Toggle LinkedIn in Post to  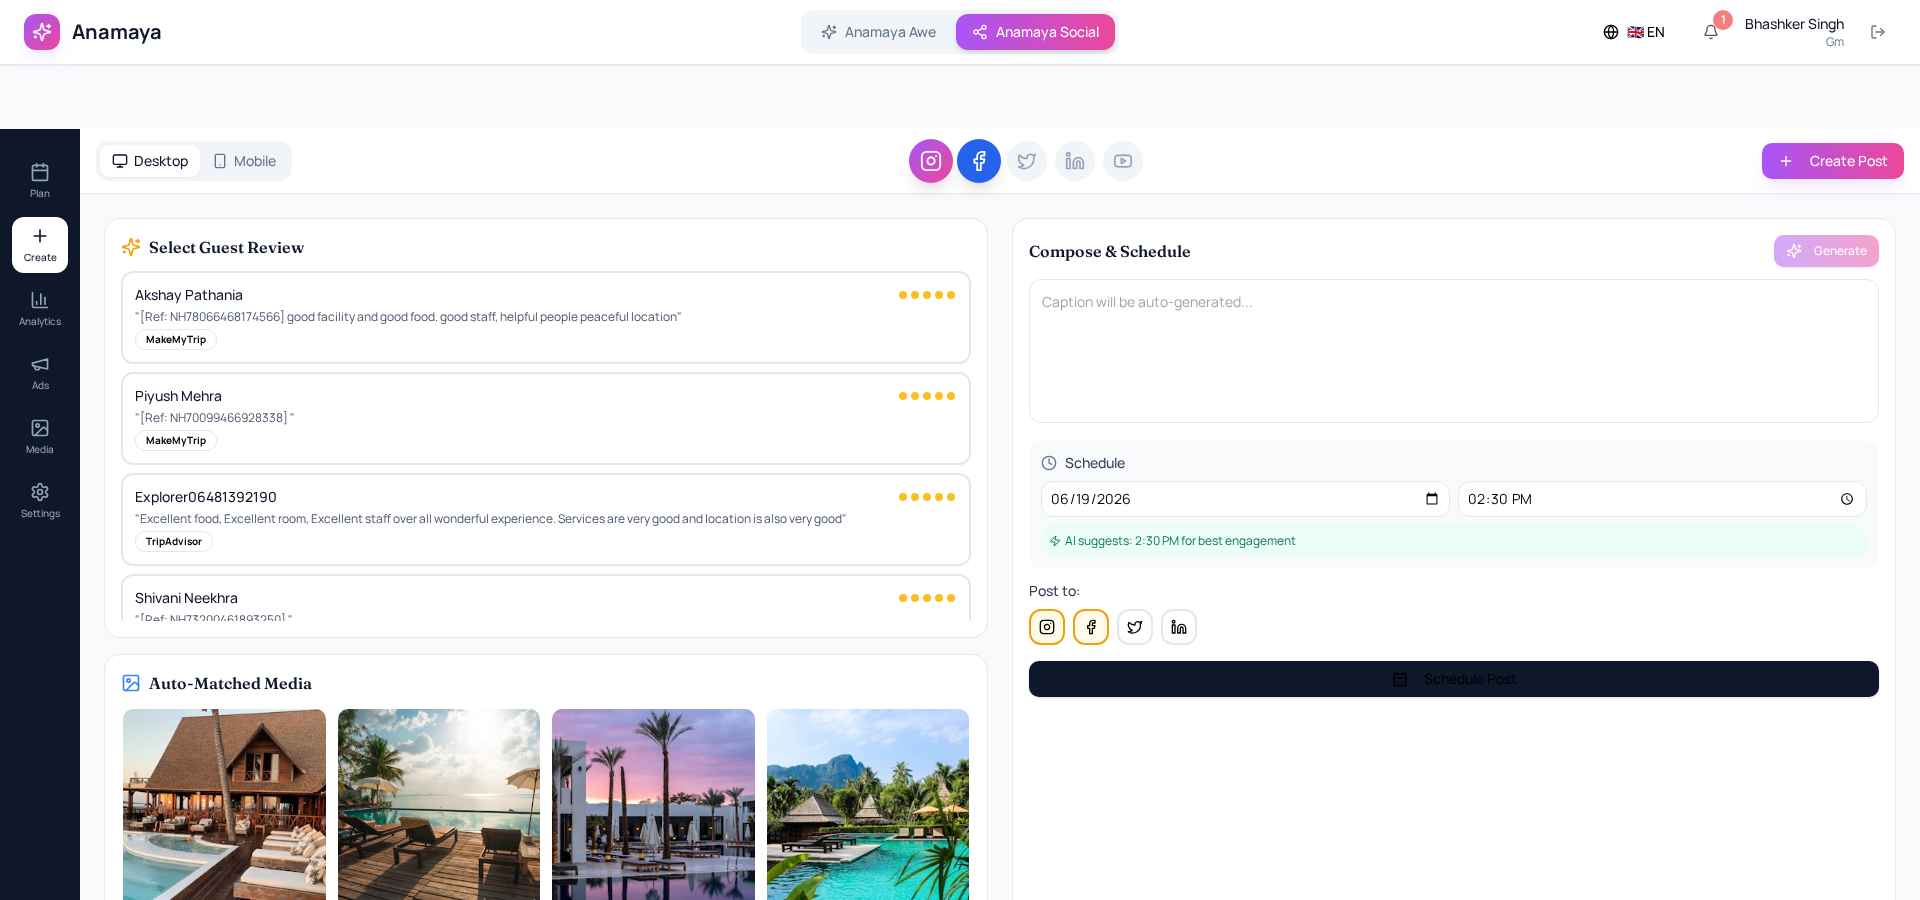click(1179, 627)
